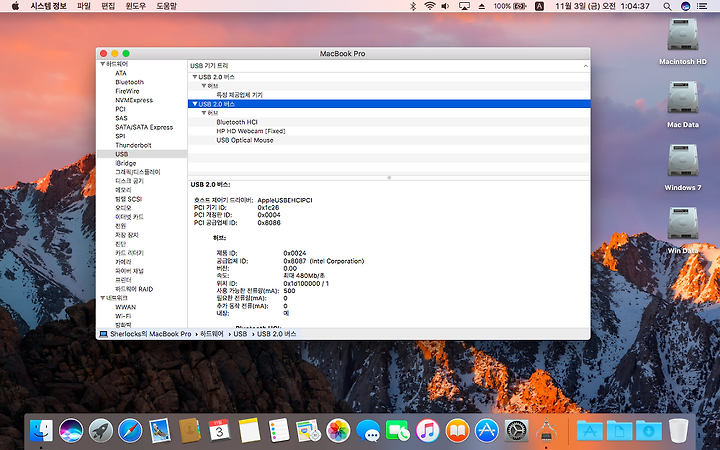Open Messages speech bubble icon in Dock
This screenshot has width=720, height=450.
click(368, 431)
